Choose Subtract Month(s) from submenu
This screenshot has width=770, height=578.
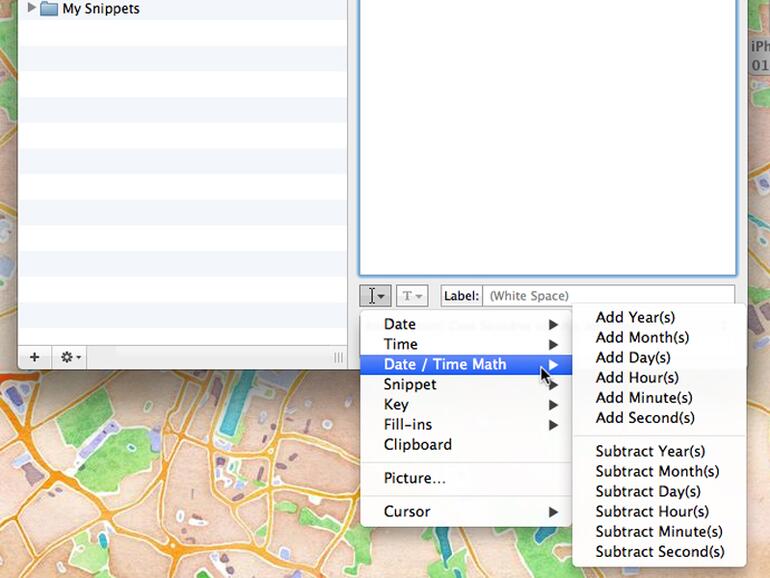(x=657, y=471)
